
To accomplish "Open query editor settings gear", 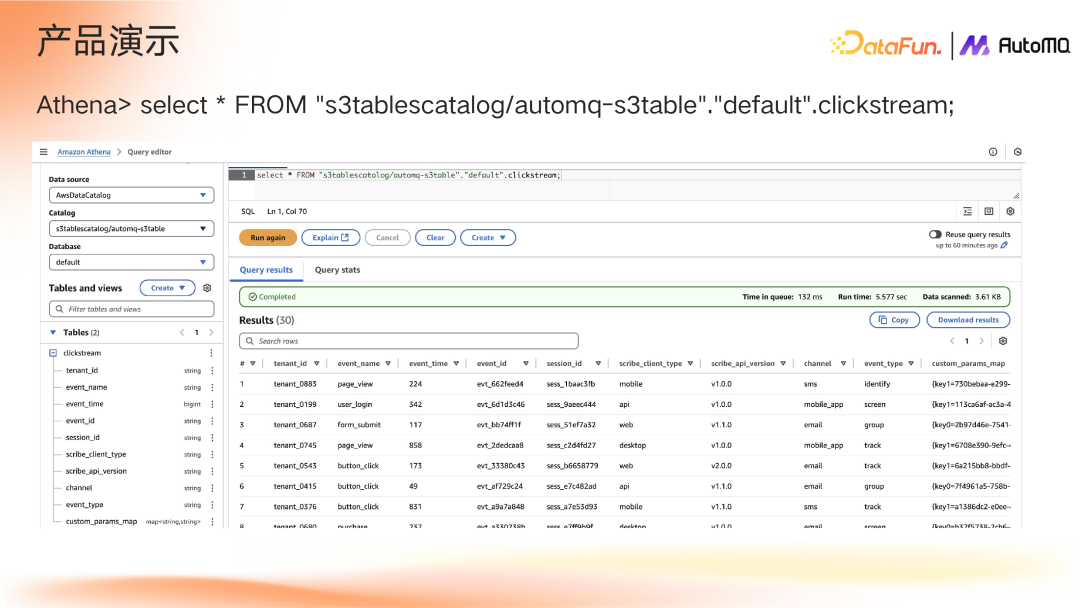I will tap(1010, 211).
